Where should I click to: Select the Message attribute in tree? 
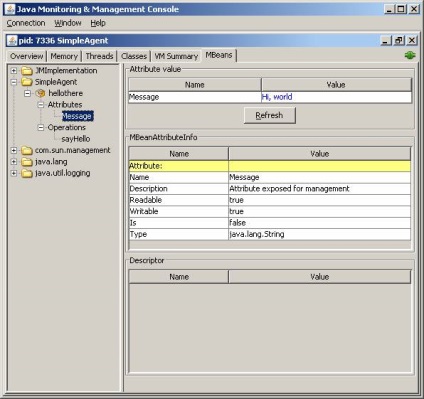pos(77,116)
